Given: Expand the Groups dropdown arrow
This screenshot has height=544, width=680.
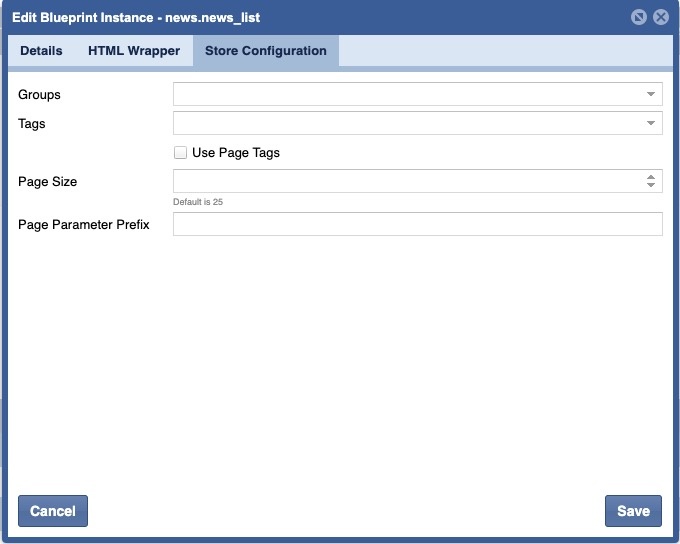Looking at the screenshot, I should coord(651,94).
